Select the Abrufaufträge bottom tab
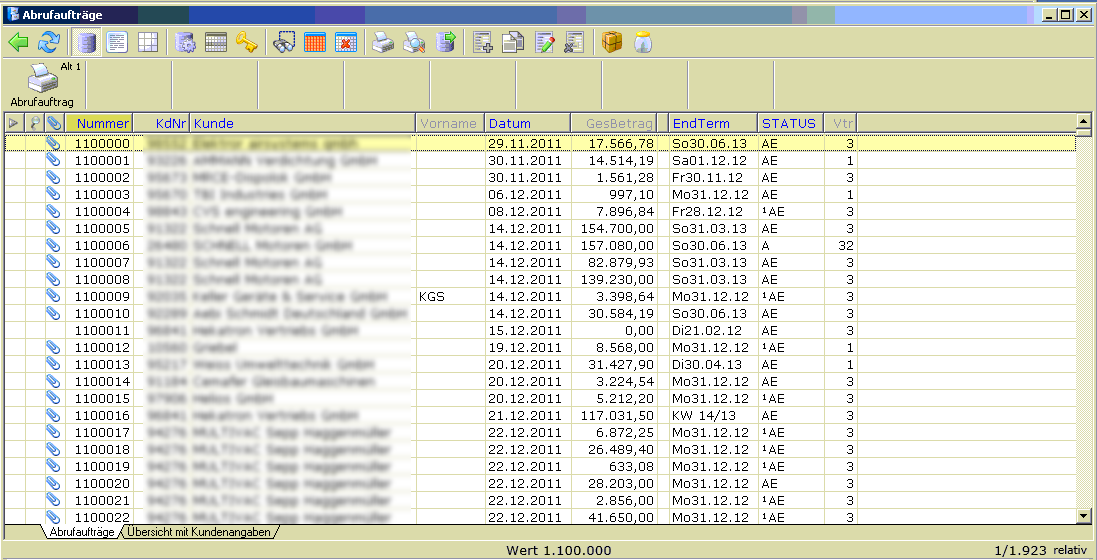Image resolution: width=1097 pixels, height=560 pixels. 80,532
